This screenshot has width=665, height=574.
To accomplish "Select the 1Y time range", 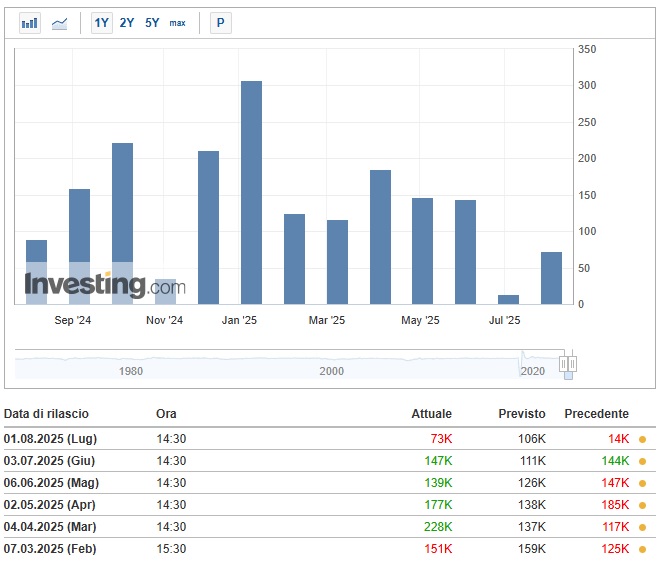I will tap(101, 22).
